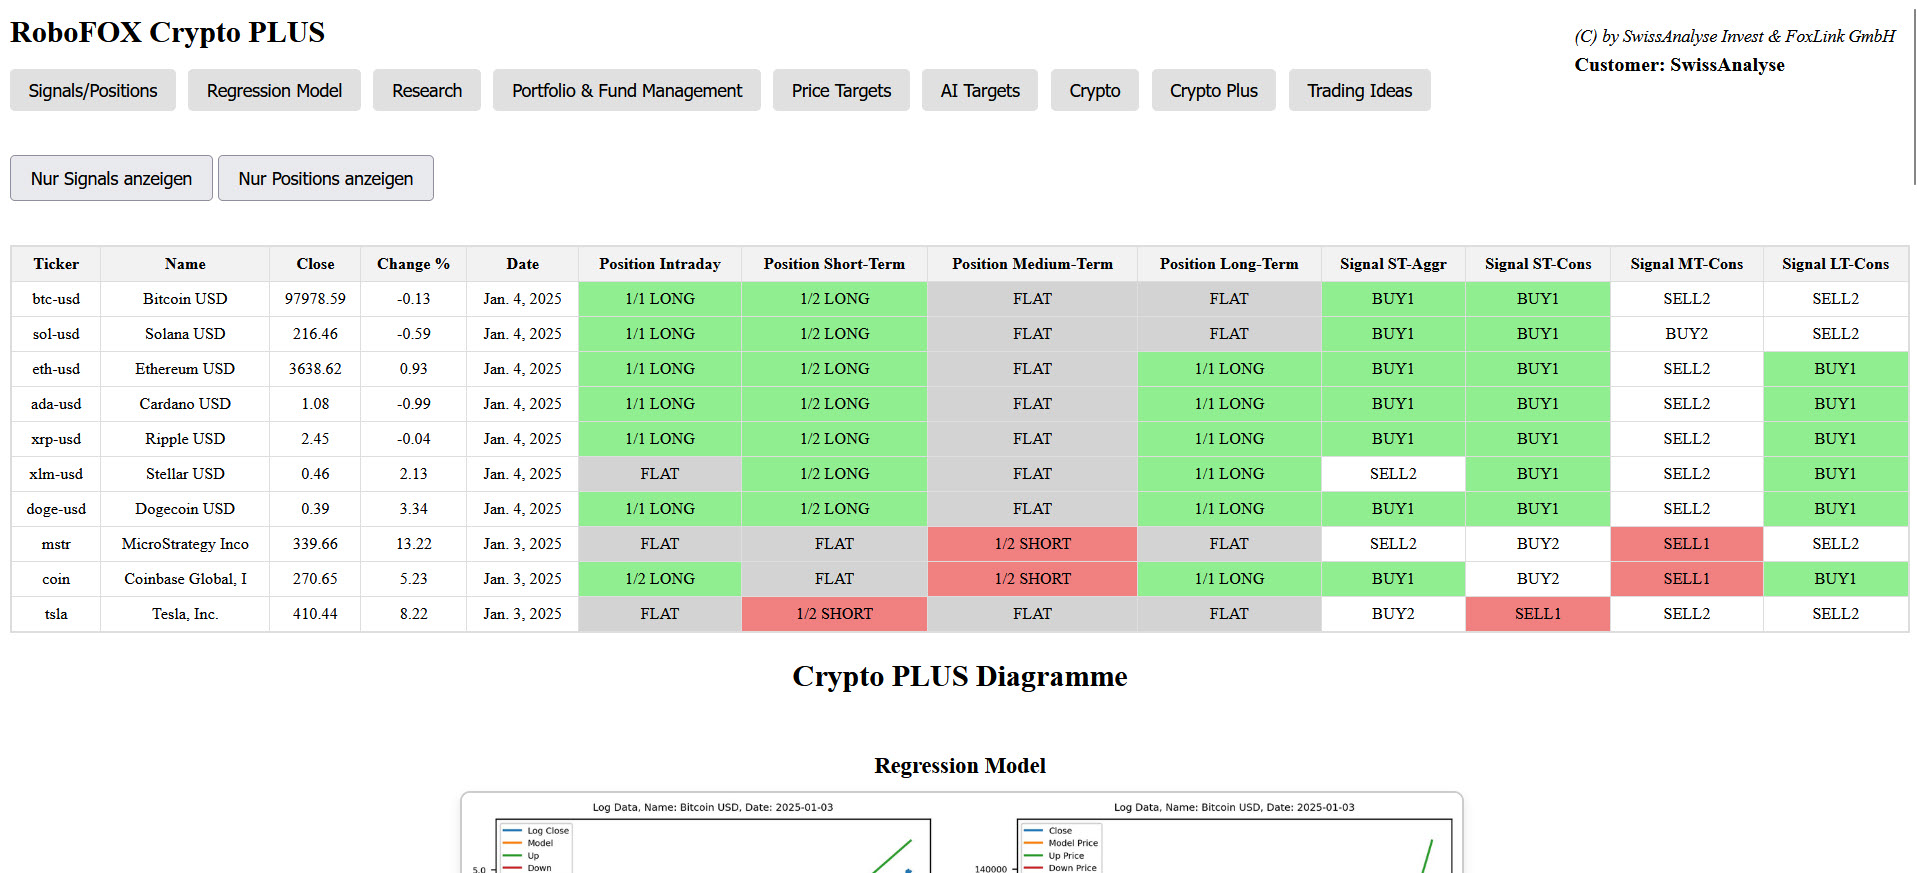Screen dimensions: 1917x873
Task: Select the xrp-usd ticker cell
Action: pyautogui.click(x=56, y=439)
